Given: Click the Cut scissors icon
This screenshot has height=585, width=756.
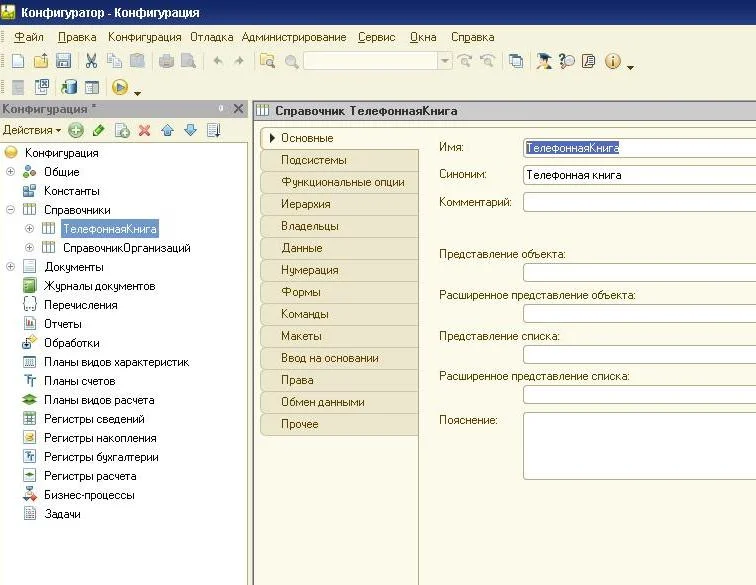Looking at the screenshot, I should [91, 61].
